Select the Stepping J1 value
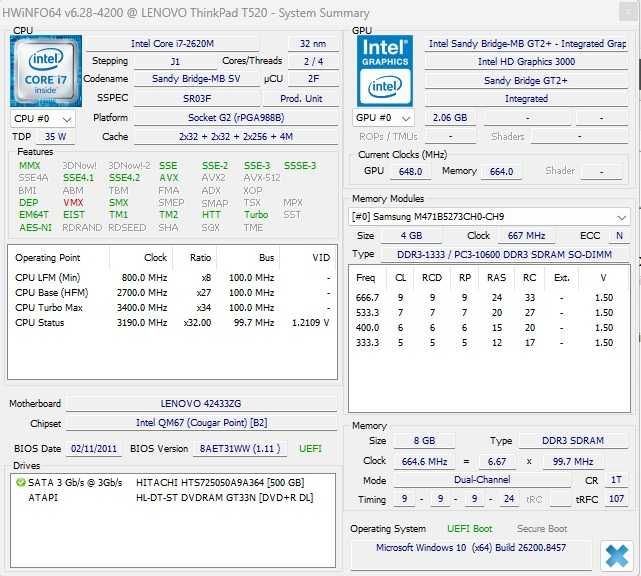The image size is (641, 576). pyautogui.click(x=175, y=61)
